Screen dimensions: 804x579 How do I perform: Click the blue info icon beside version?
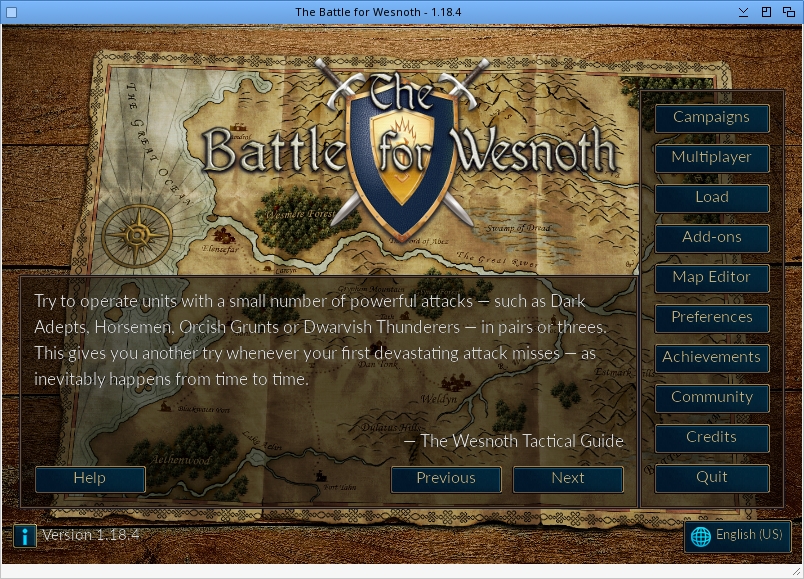pos(25,536)
